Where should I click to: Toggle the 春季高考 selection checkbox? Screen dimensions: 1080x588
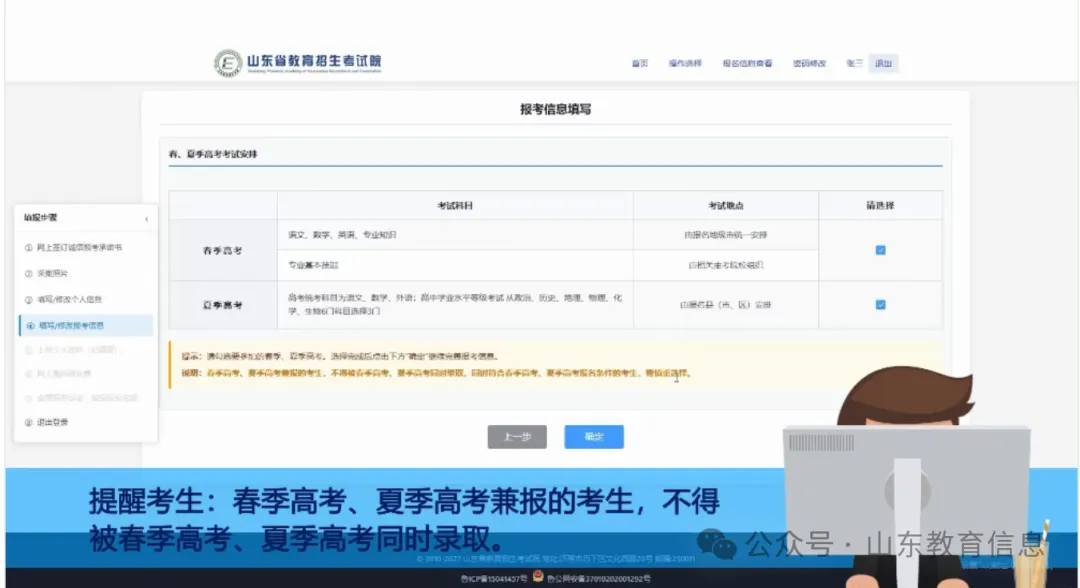880,250
